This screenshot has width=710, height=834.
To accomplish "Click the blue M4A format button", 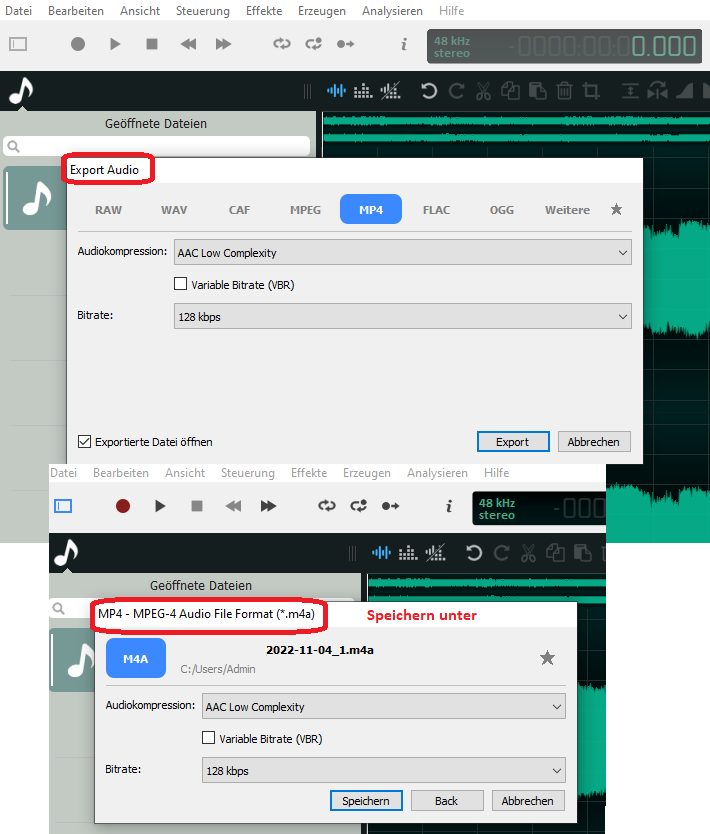I will point(136,658).
